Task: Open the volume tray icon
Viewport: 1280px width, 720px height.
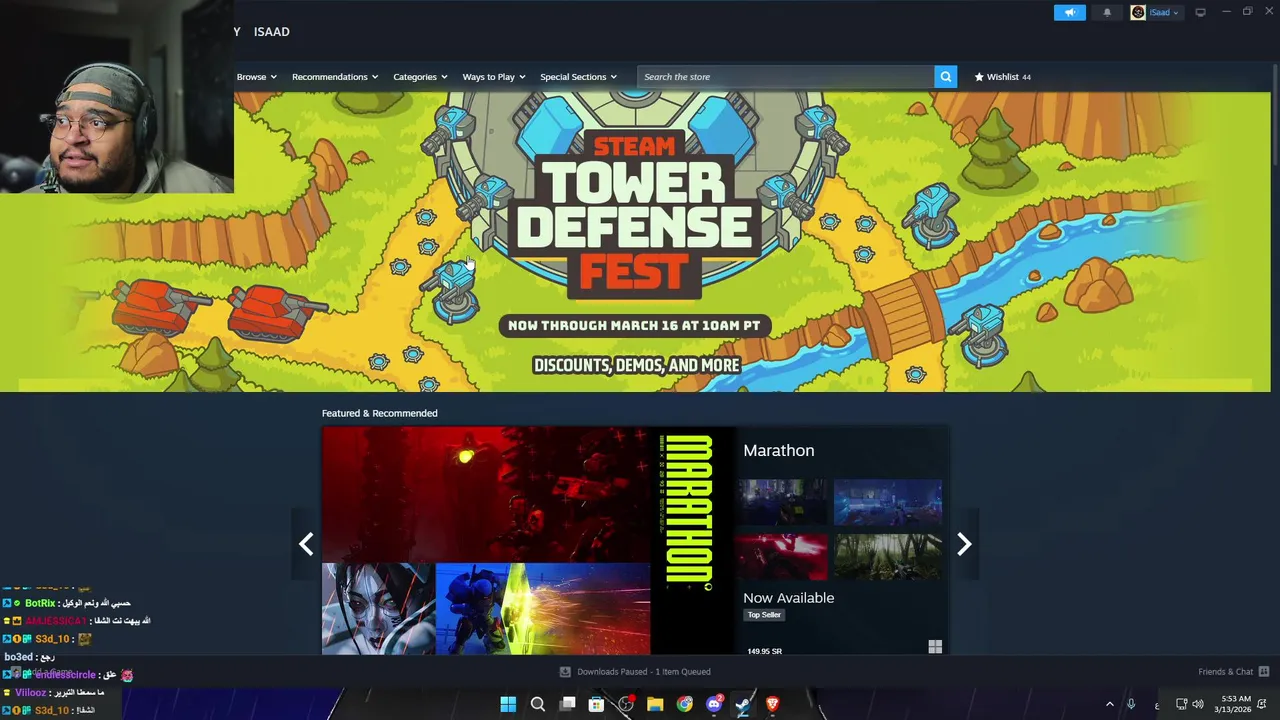Action: tap(1197, 704)
